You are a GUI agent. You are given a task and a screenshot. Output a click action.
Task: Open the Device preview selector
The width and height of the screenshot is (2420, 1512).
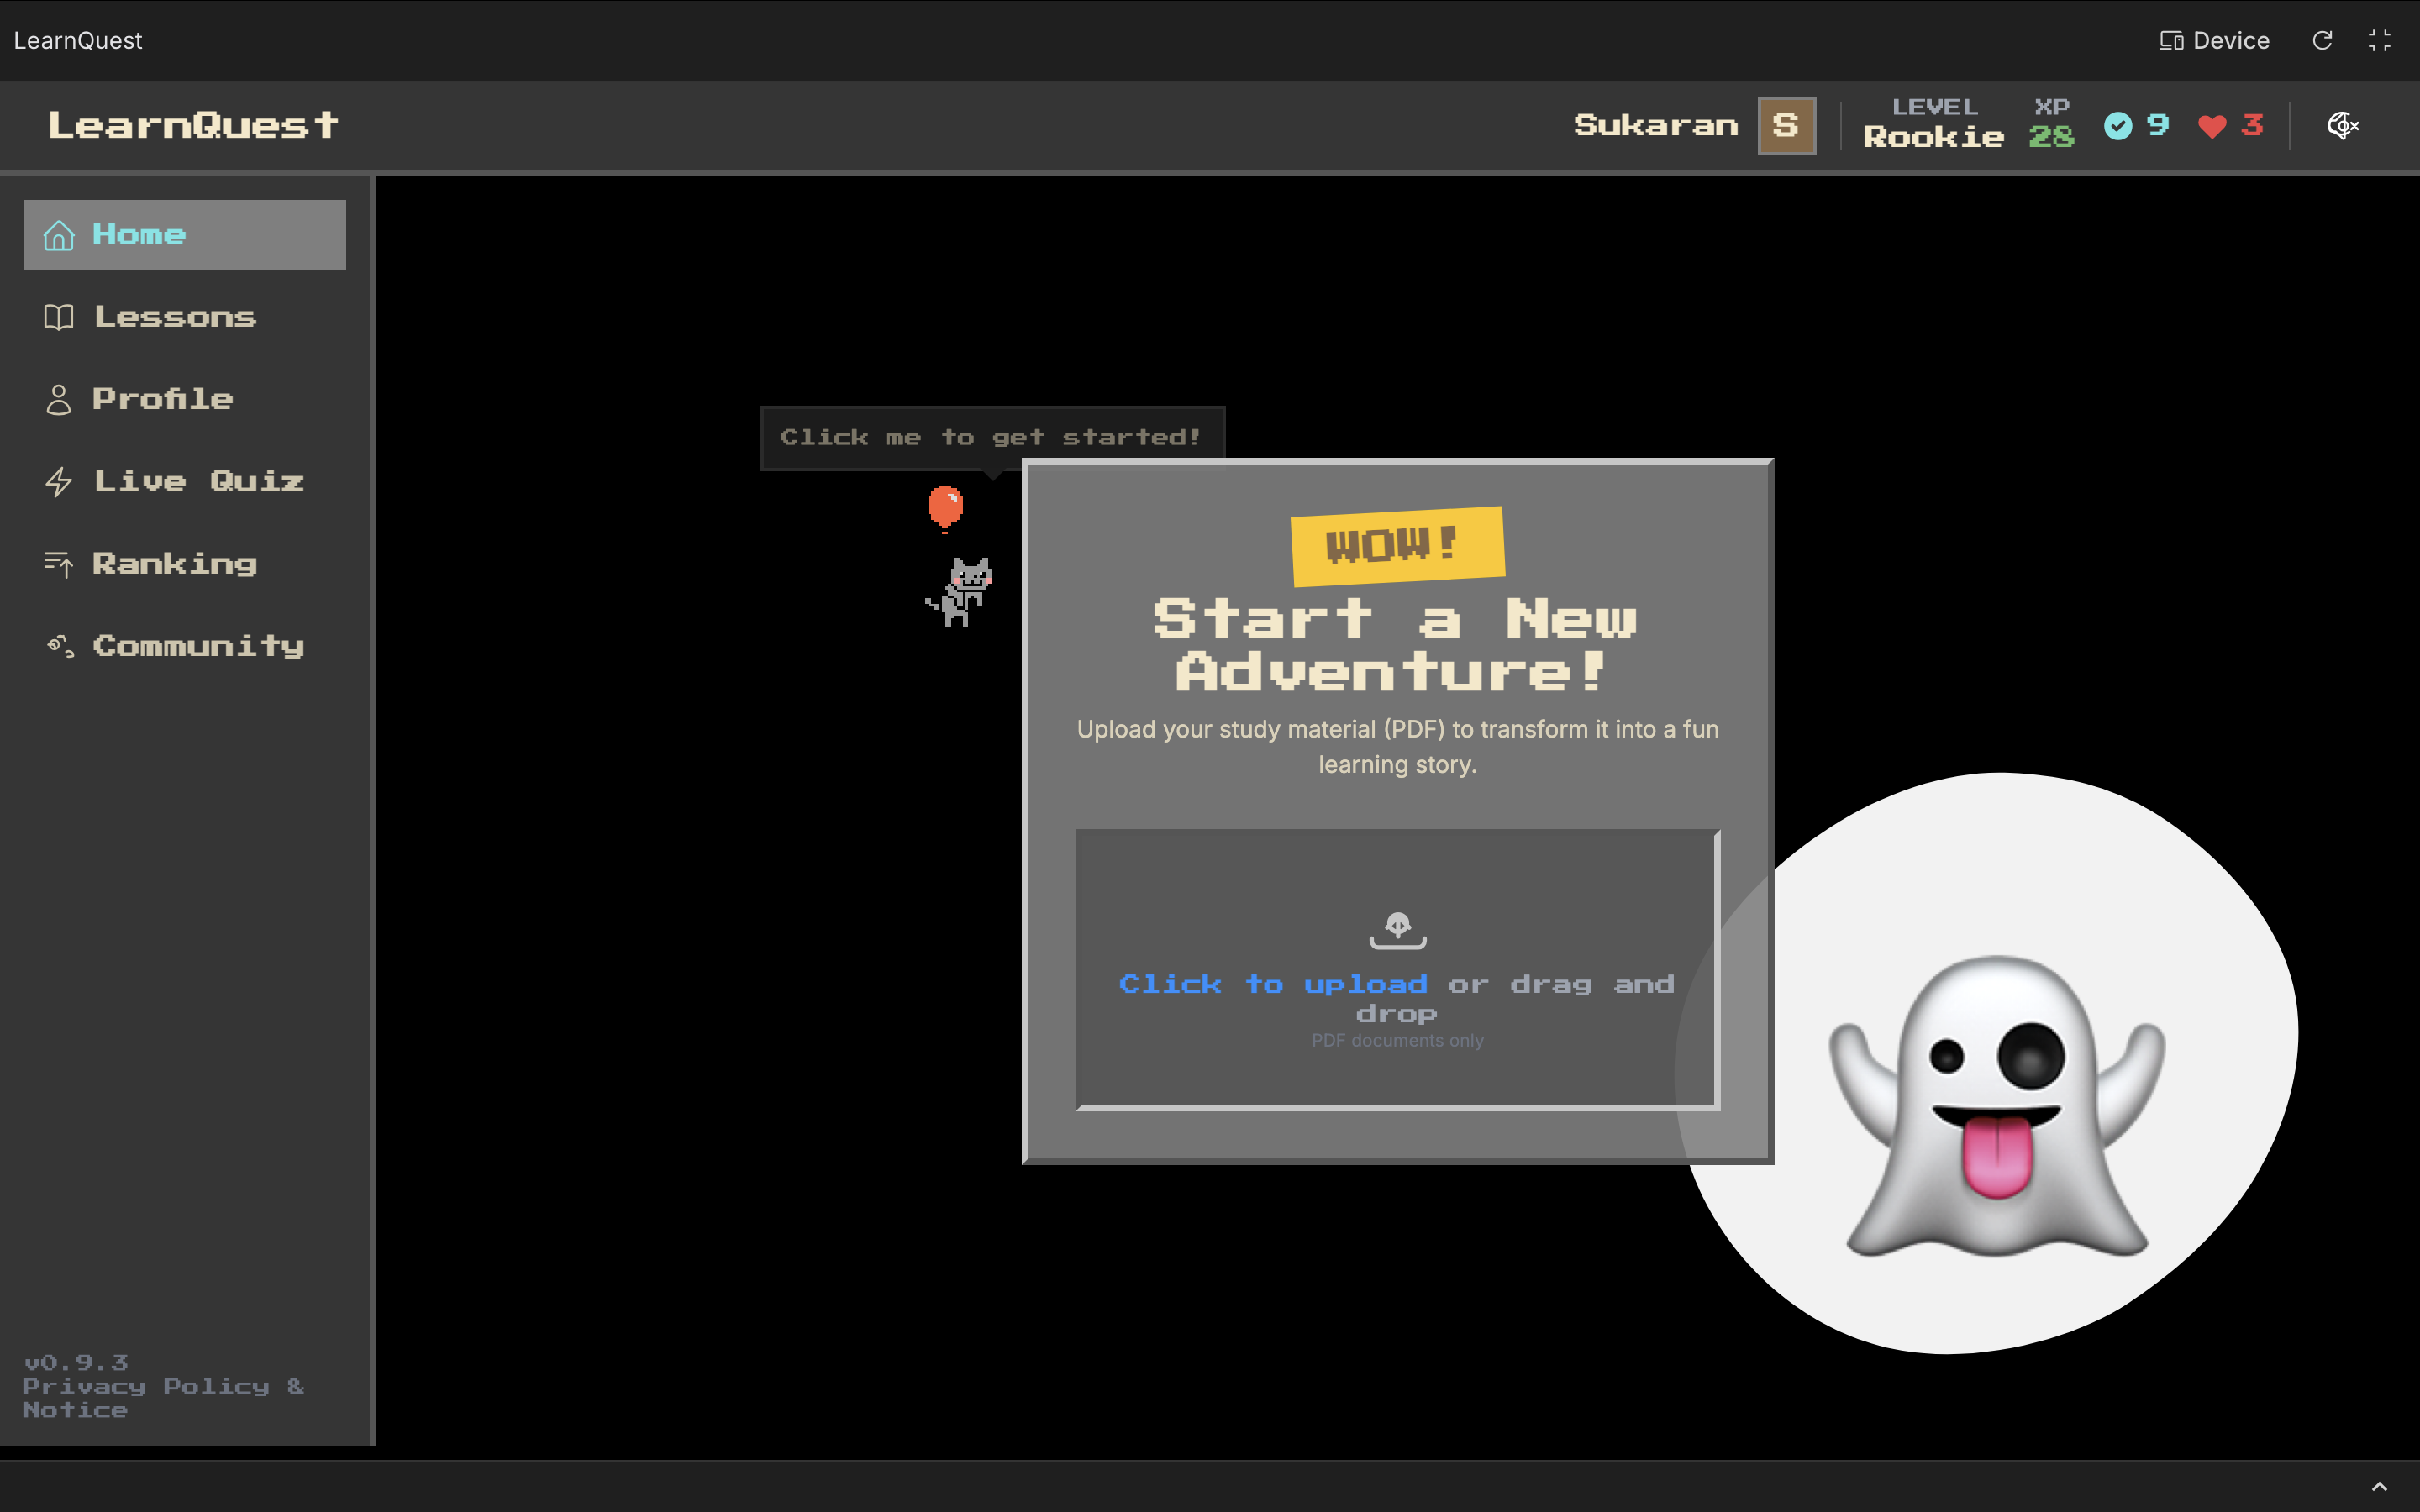2214,40
